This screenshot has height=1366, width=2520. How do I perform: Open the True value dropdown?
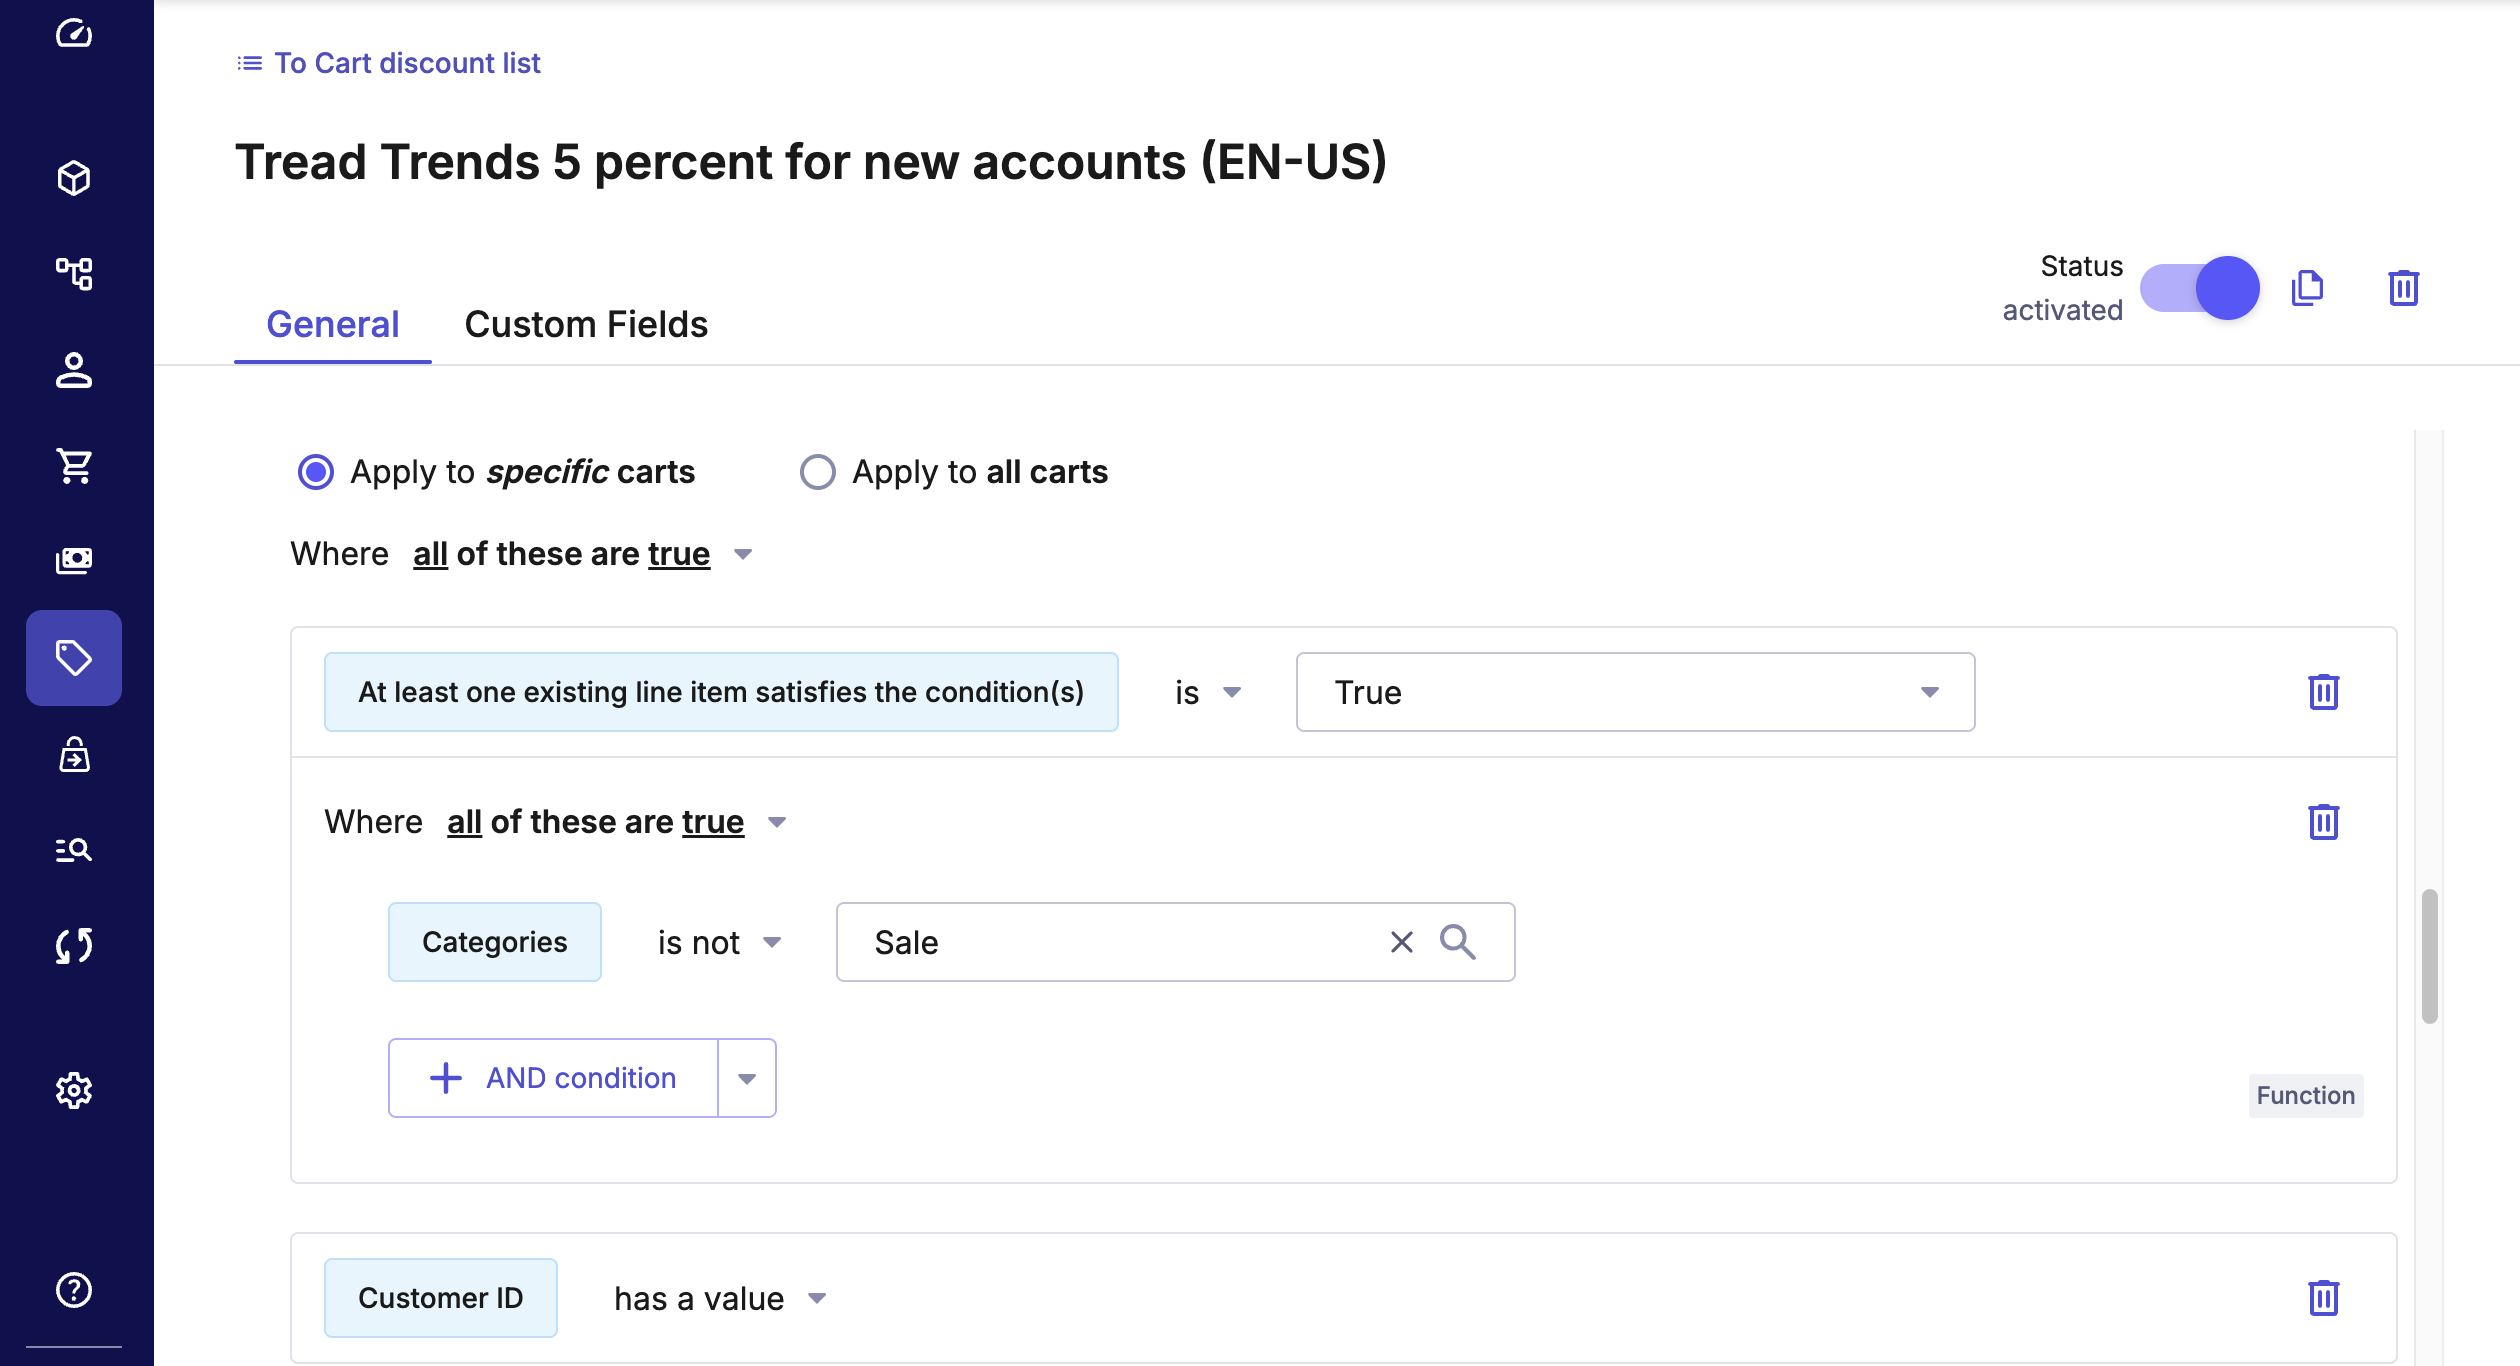pos(1634,692)
